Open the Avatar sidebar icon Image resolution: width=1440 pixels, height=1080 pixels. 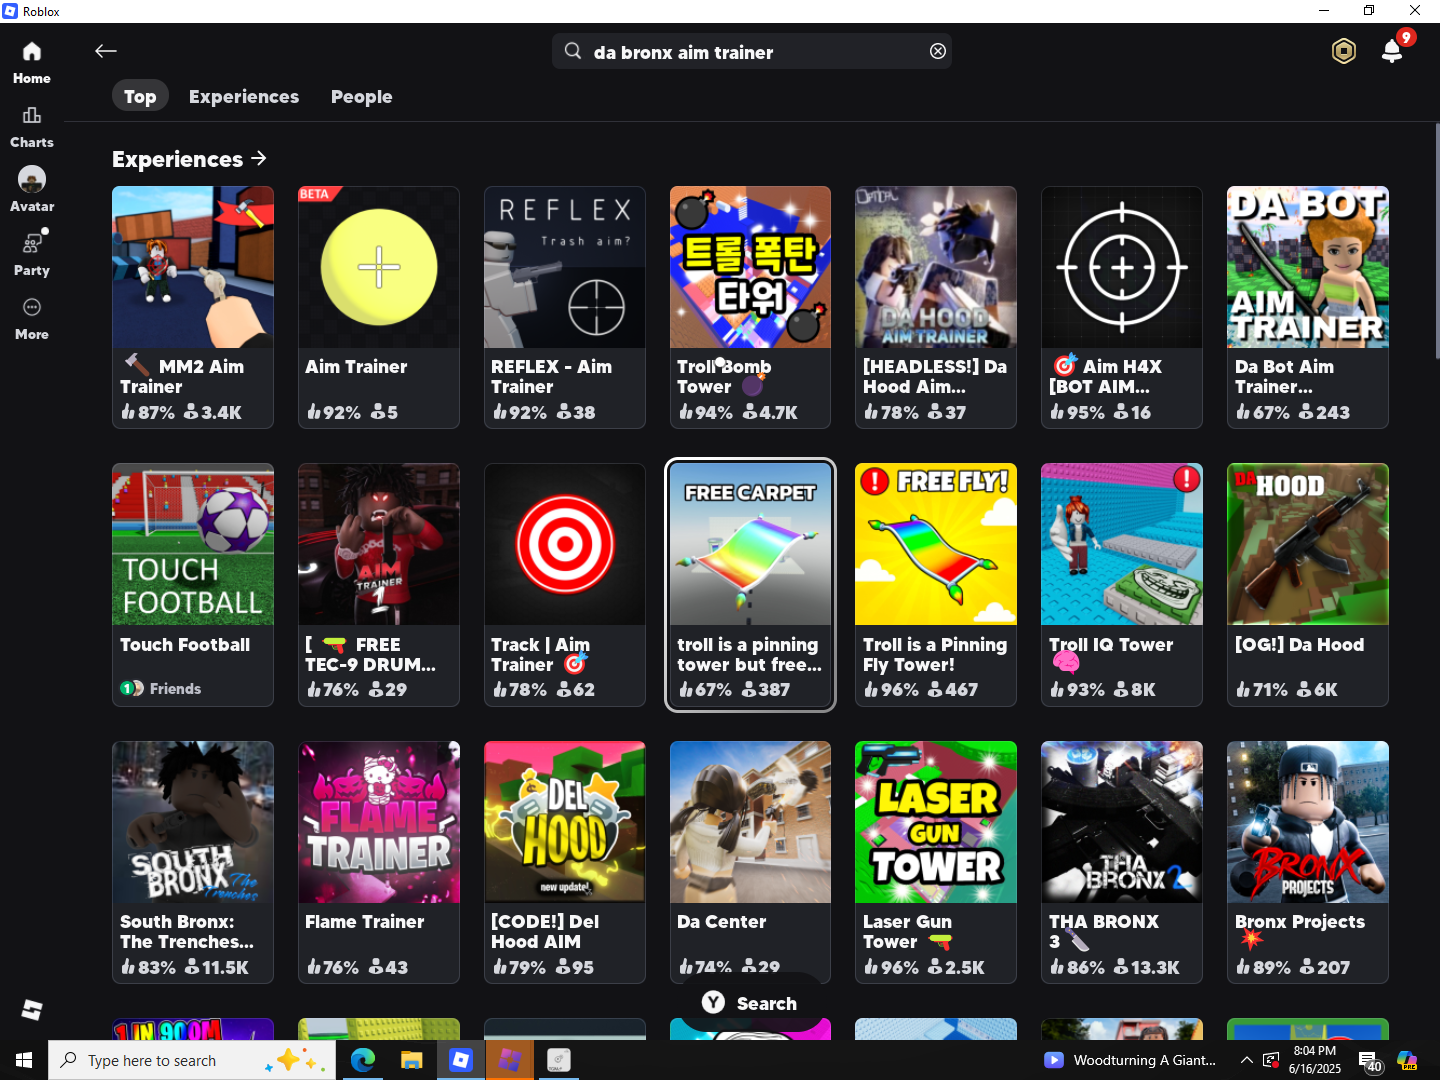32,190
